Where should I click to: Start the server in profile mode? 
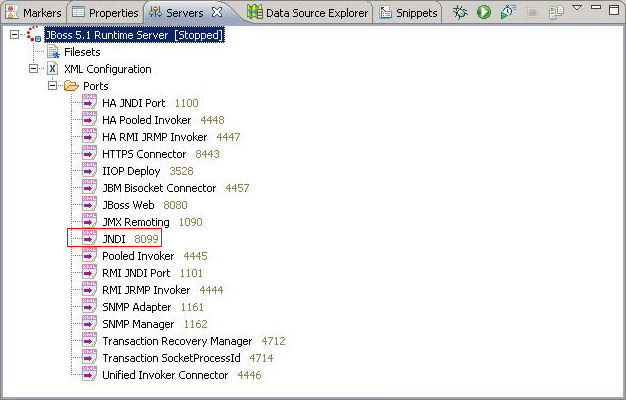point(507,13)
